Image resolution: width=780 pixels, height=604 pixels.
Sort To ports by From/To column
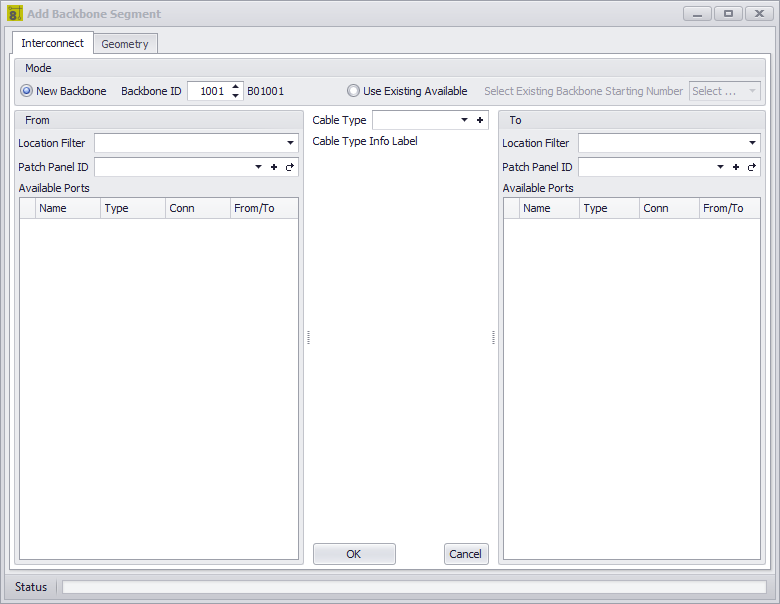click(x=729, y=208)
